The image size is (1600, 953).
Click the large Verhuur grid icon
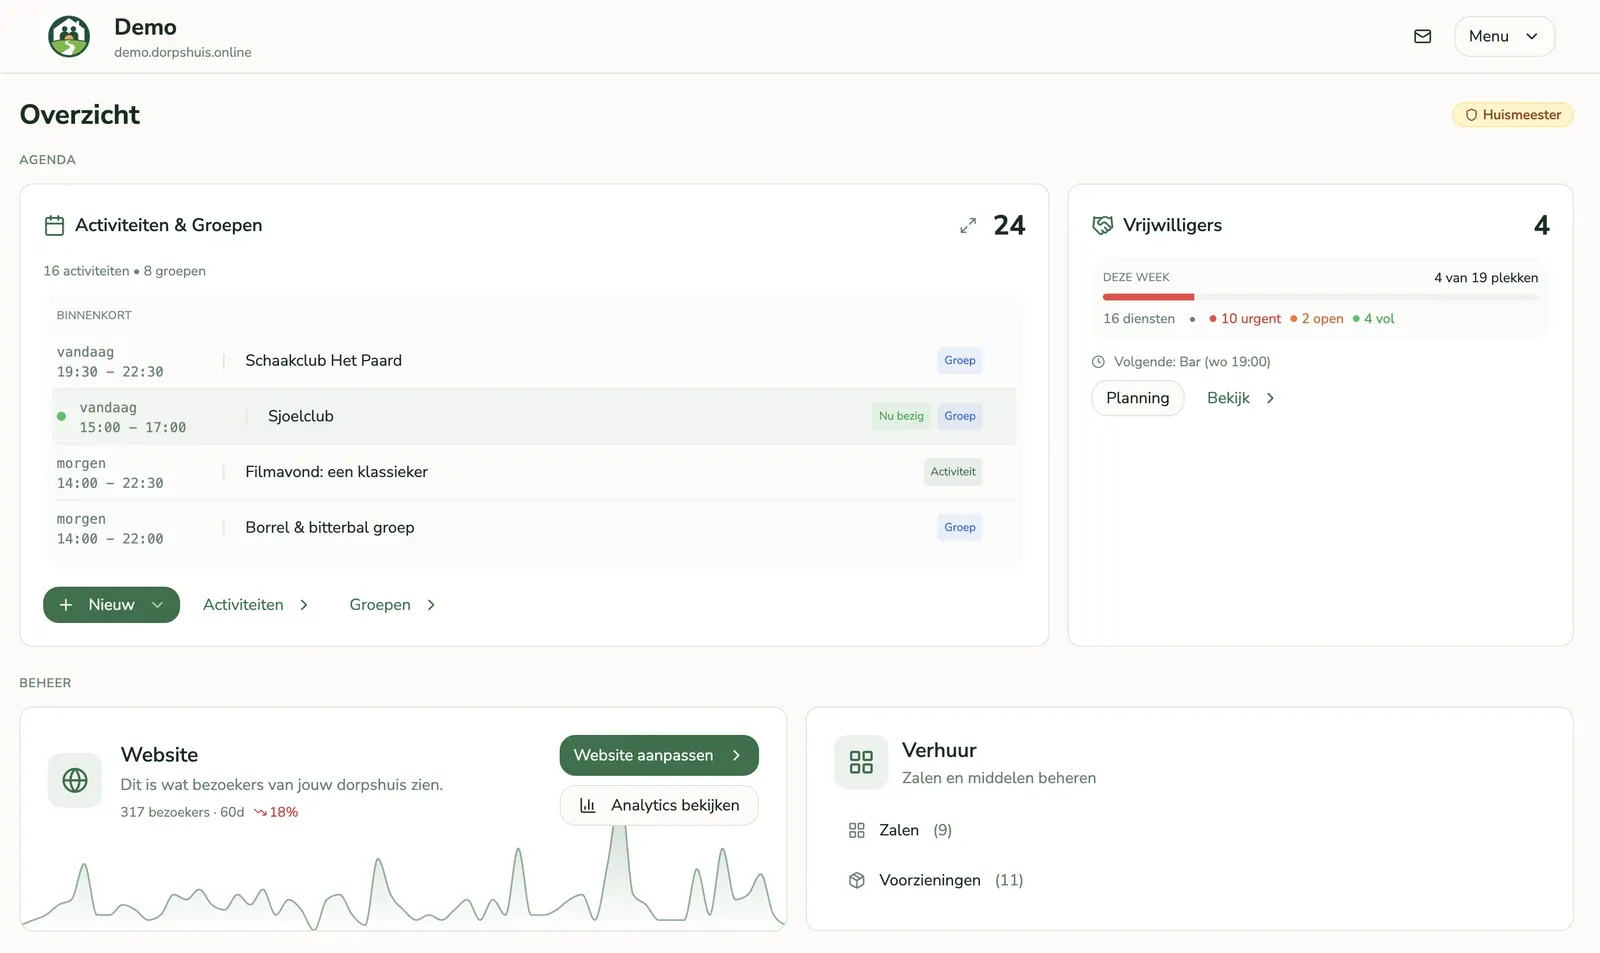pyautogui.click(x=861, y=762)
